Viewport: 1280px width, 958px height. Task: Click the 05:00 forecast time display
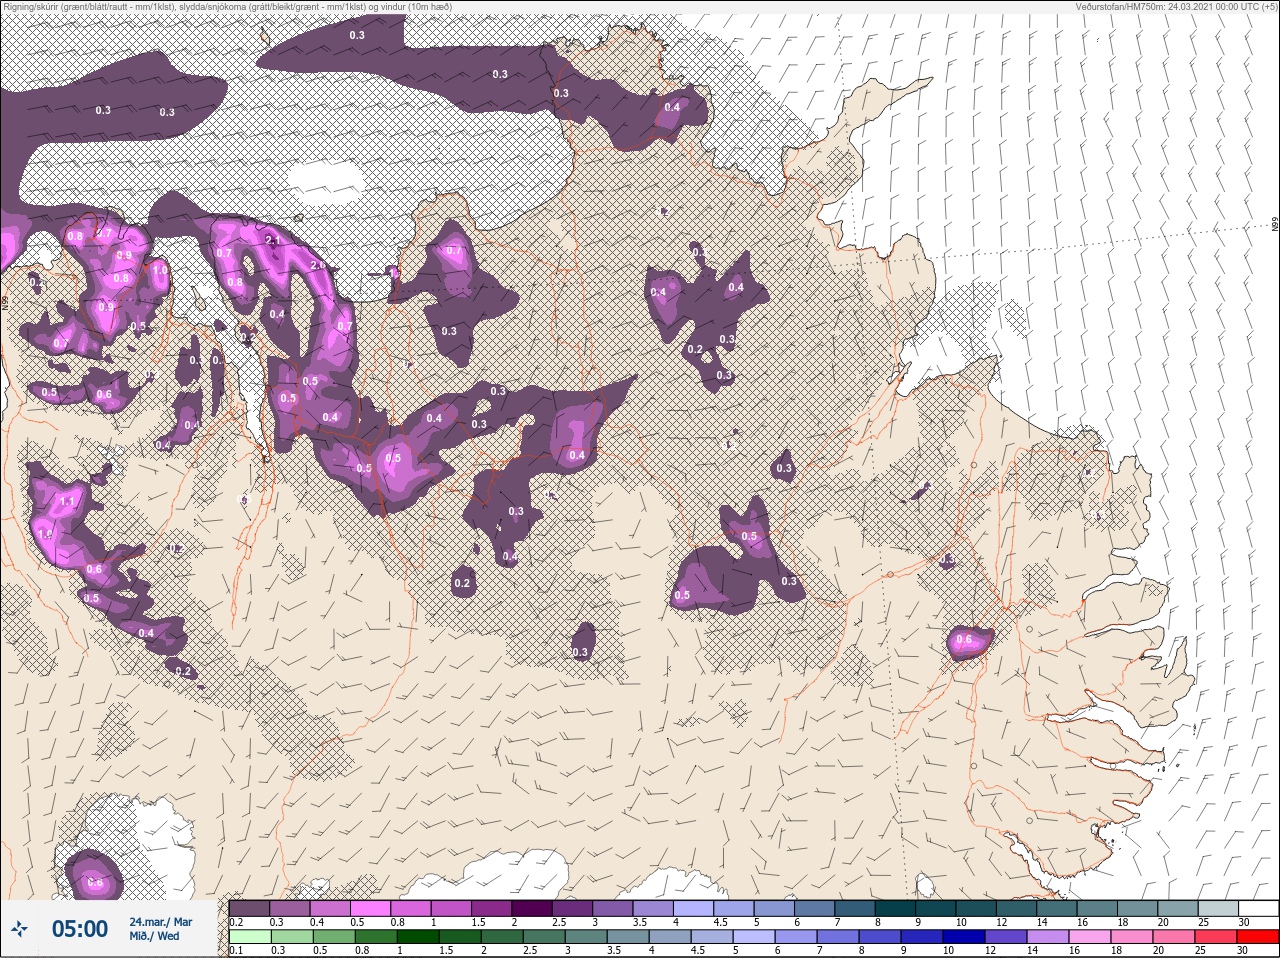tap(80, 929)
